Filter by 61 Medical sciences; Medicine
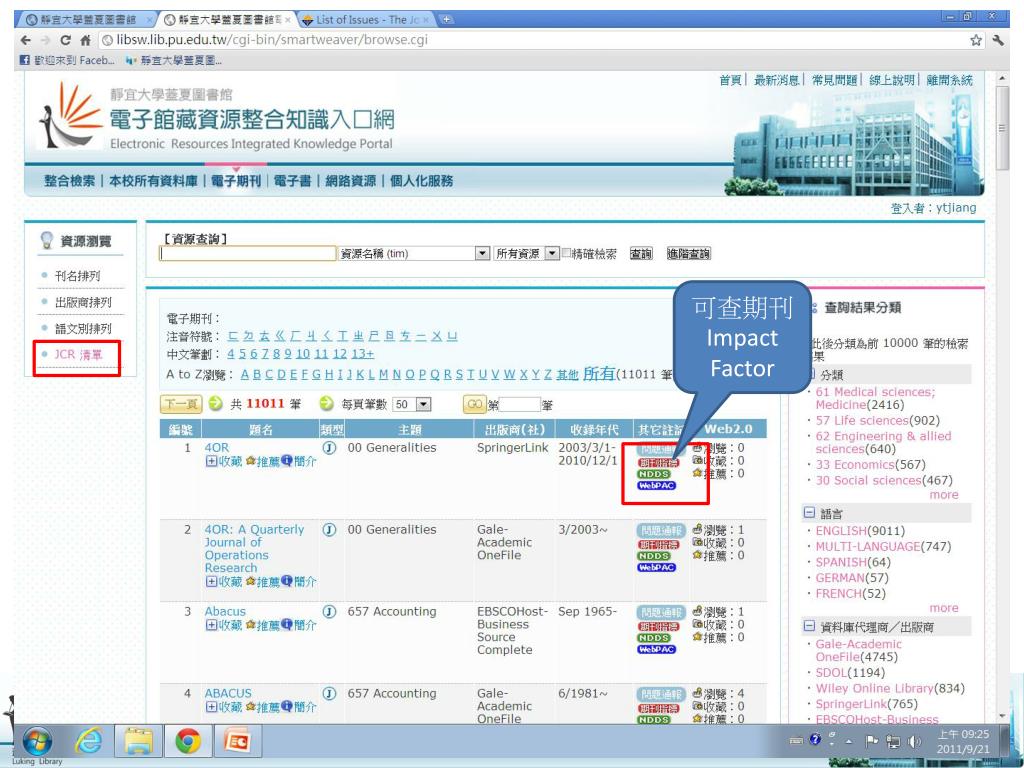Viewport: 1024px width, 768px height. 875,398
